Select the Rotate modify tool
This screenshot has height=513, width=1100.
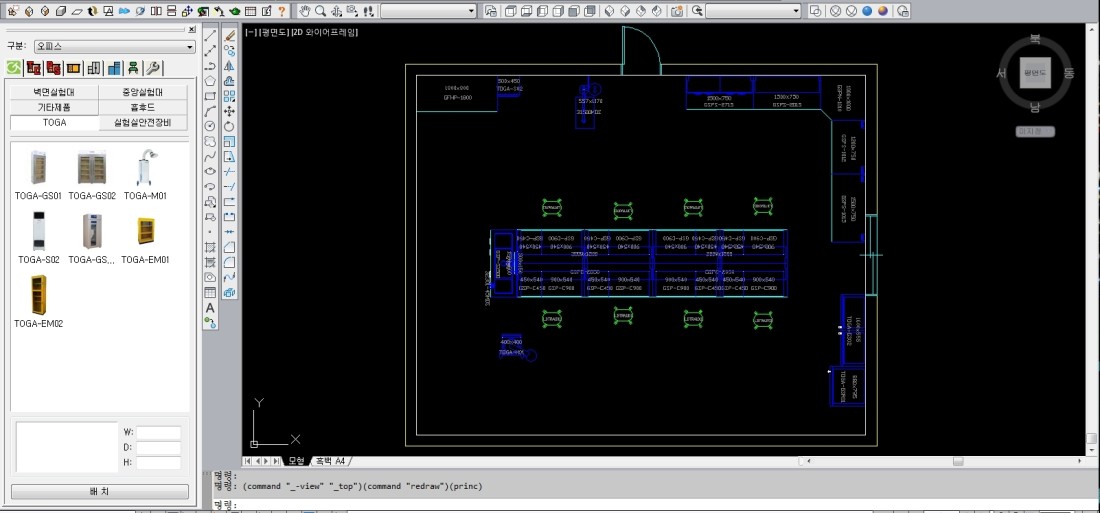(x=229, y=126)
